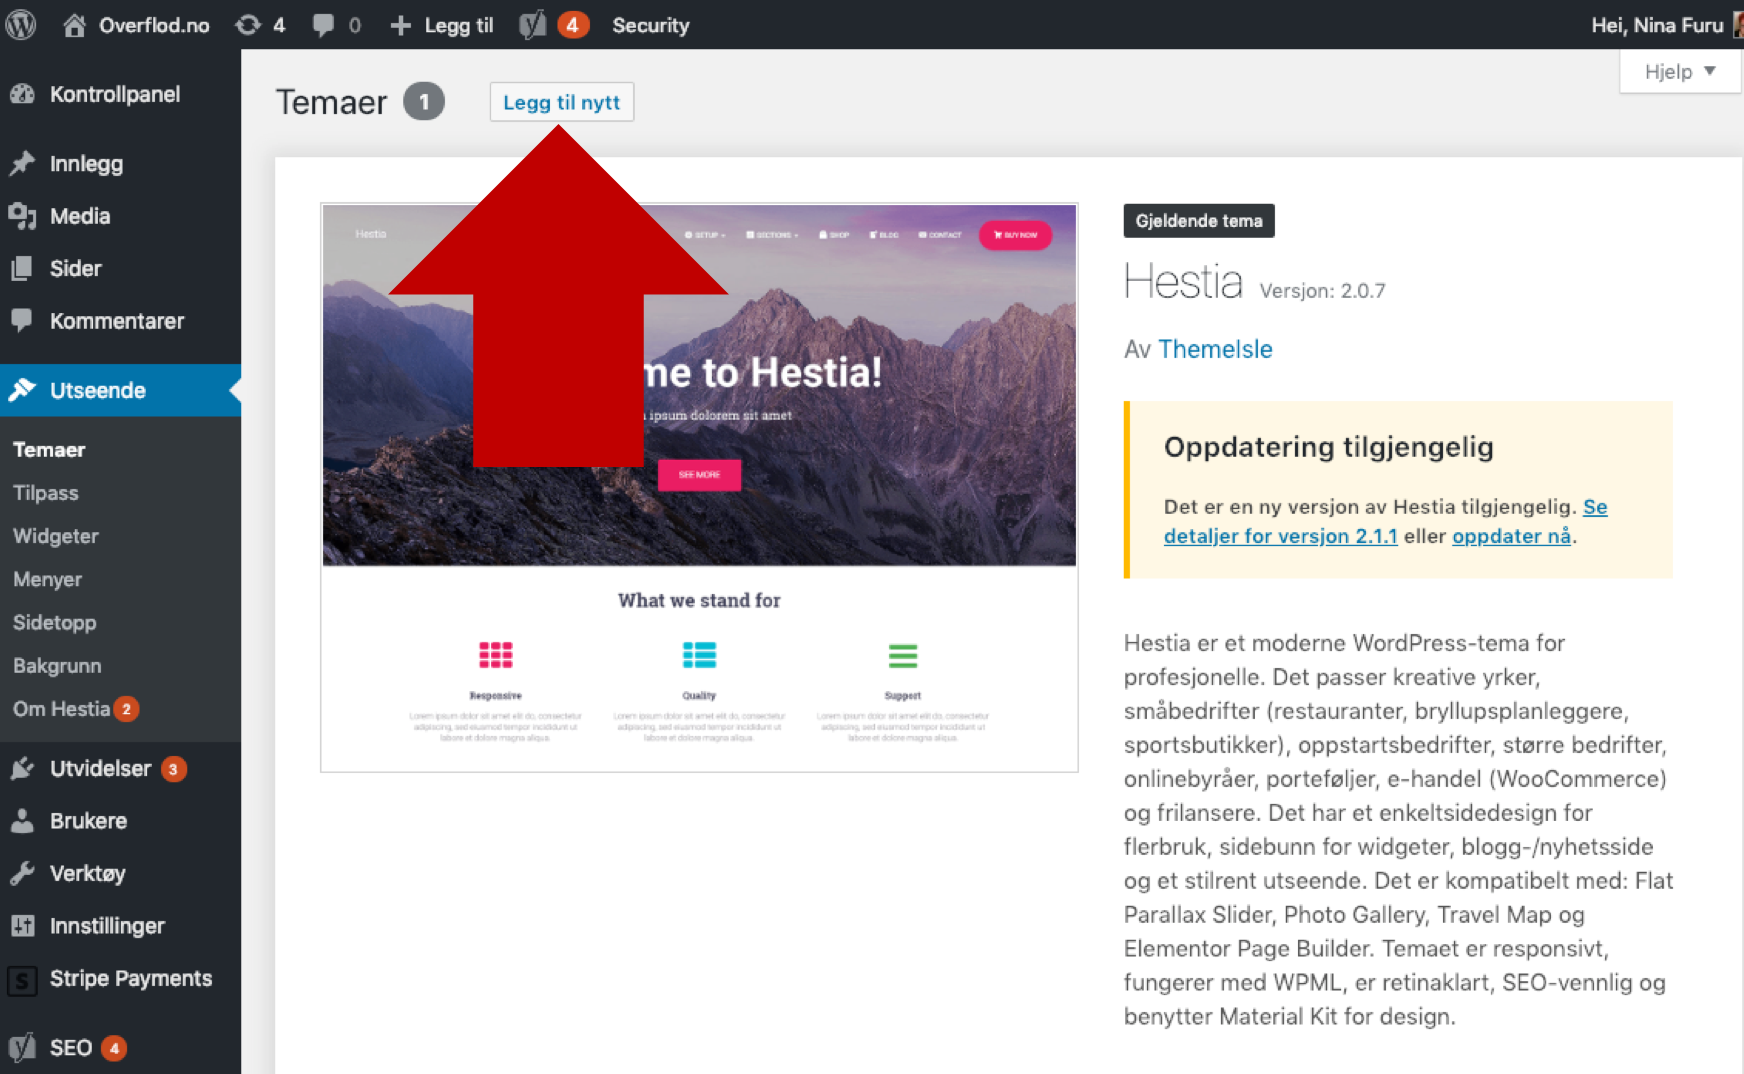Click the plus icon beside Legg til

point(400,25)
